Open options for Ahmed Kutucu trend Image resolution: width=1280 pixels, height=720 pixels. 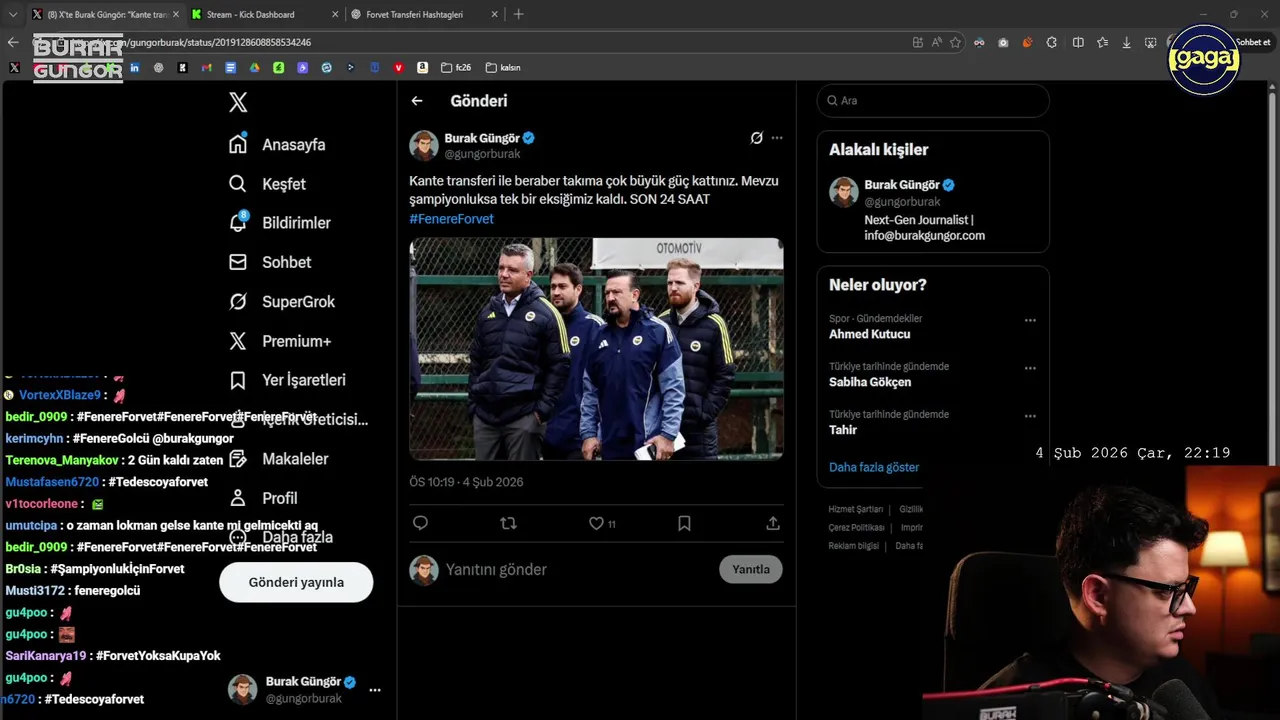1030,321
